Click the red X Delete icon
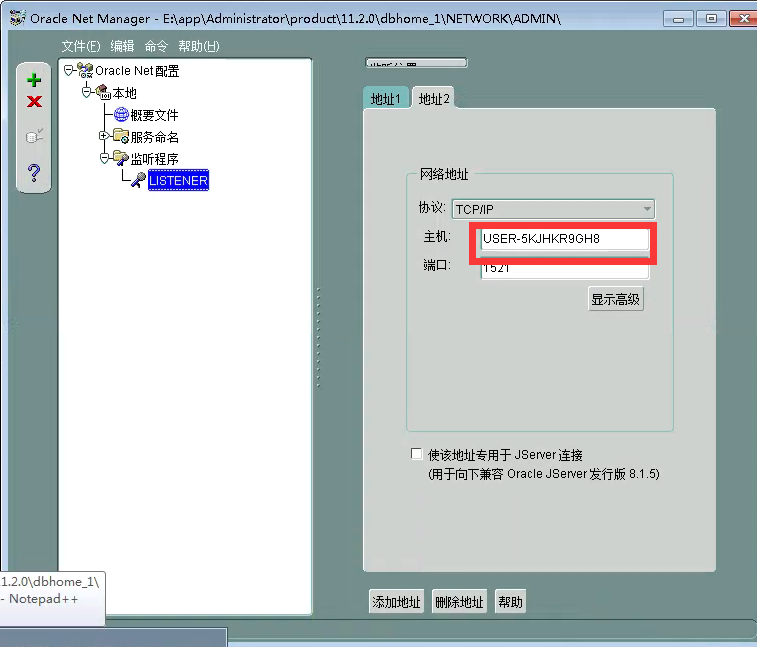The height and width of the screenshot is (647, 757). 34,101
